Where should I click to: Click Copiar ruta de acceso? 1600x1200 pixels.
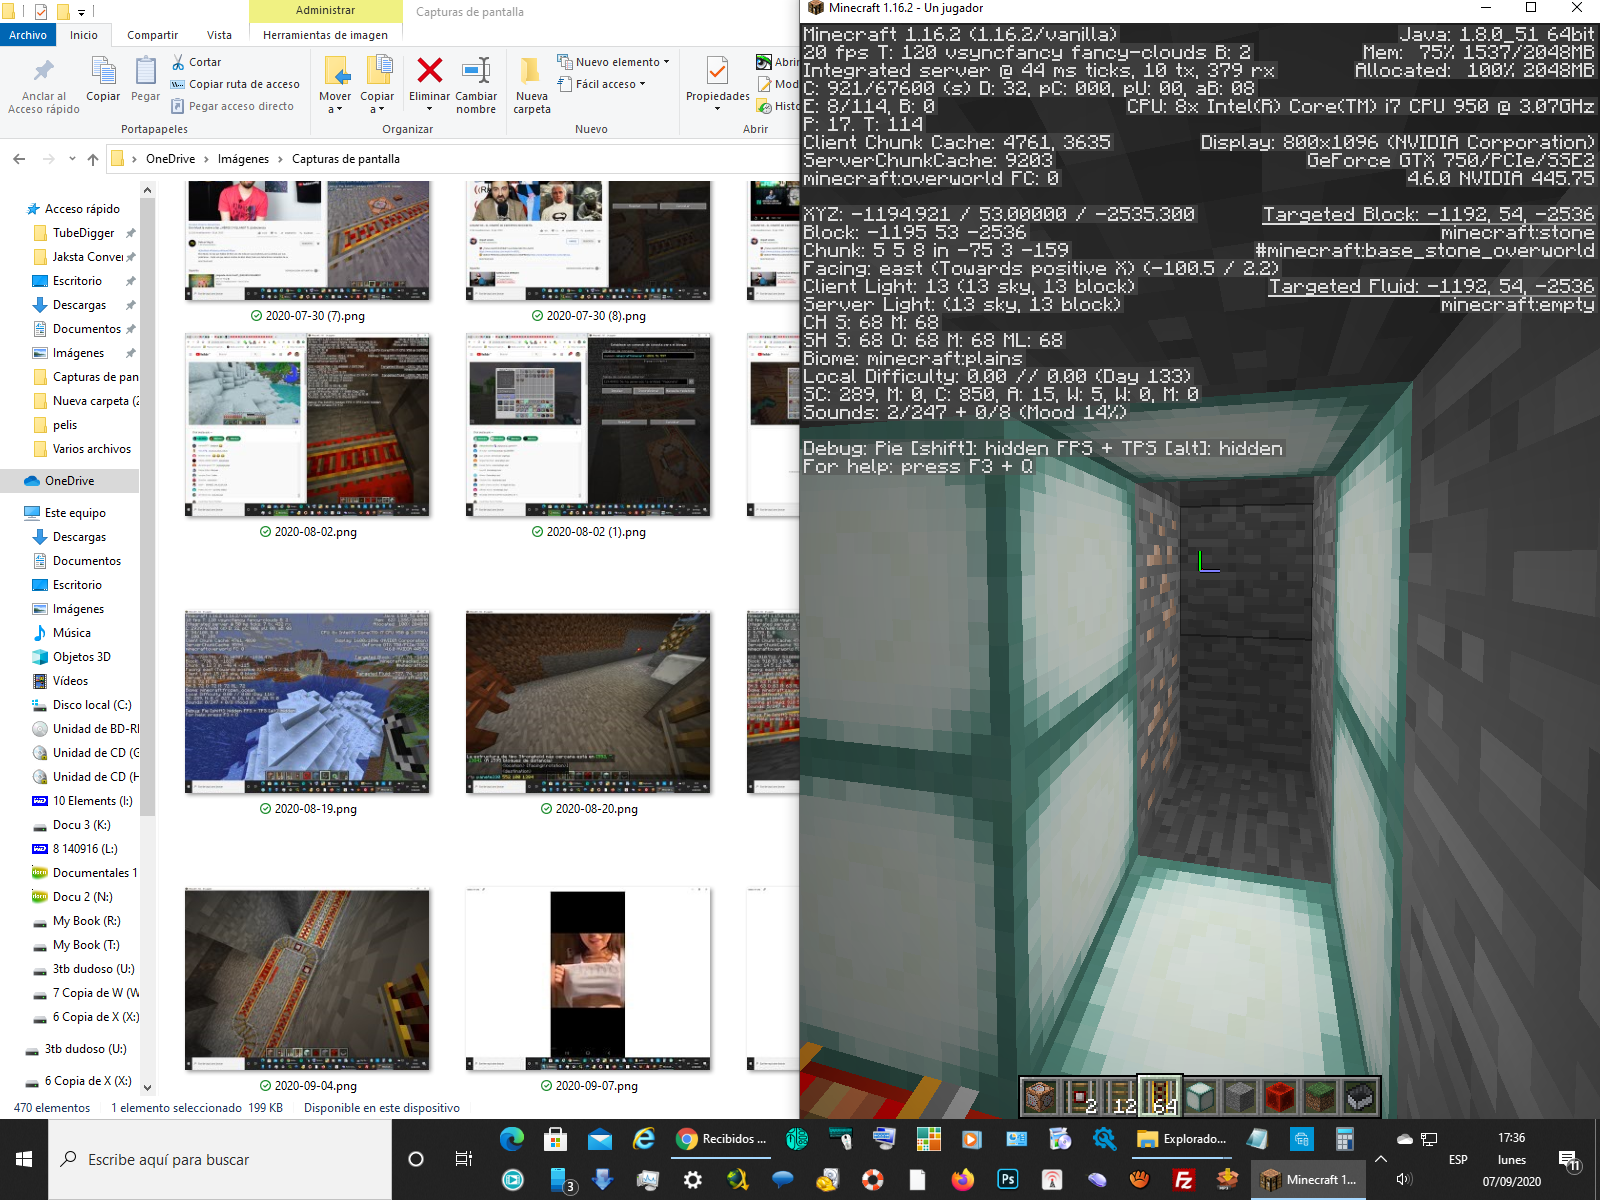click(x=235, y=84)
